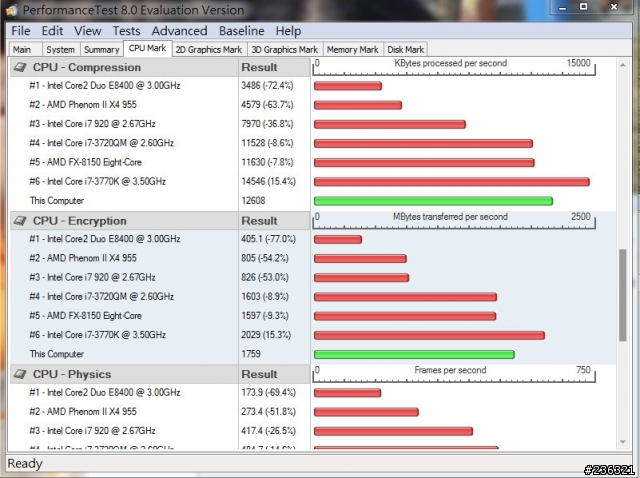The height and width of the screenshot is (478, 640).
Task: Open the Help menu
Action: (288, 31)
